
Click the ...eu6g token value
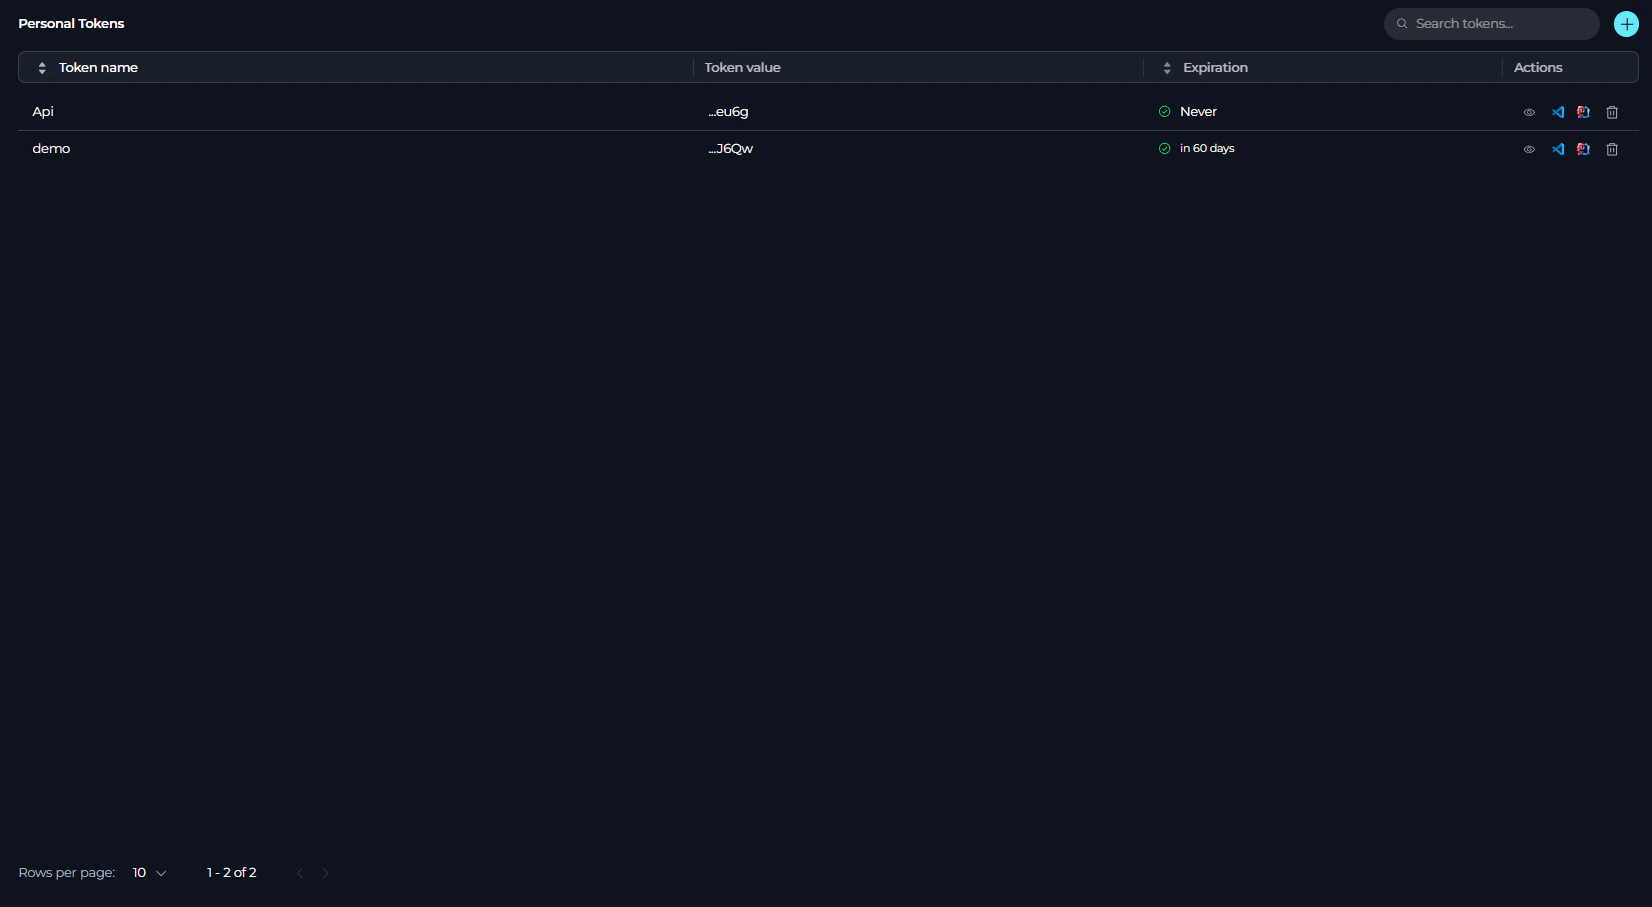(728, 112)
